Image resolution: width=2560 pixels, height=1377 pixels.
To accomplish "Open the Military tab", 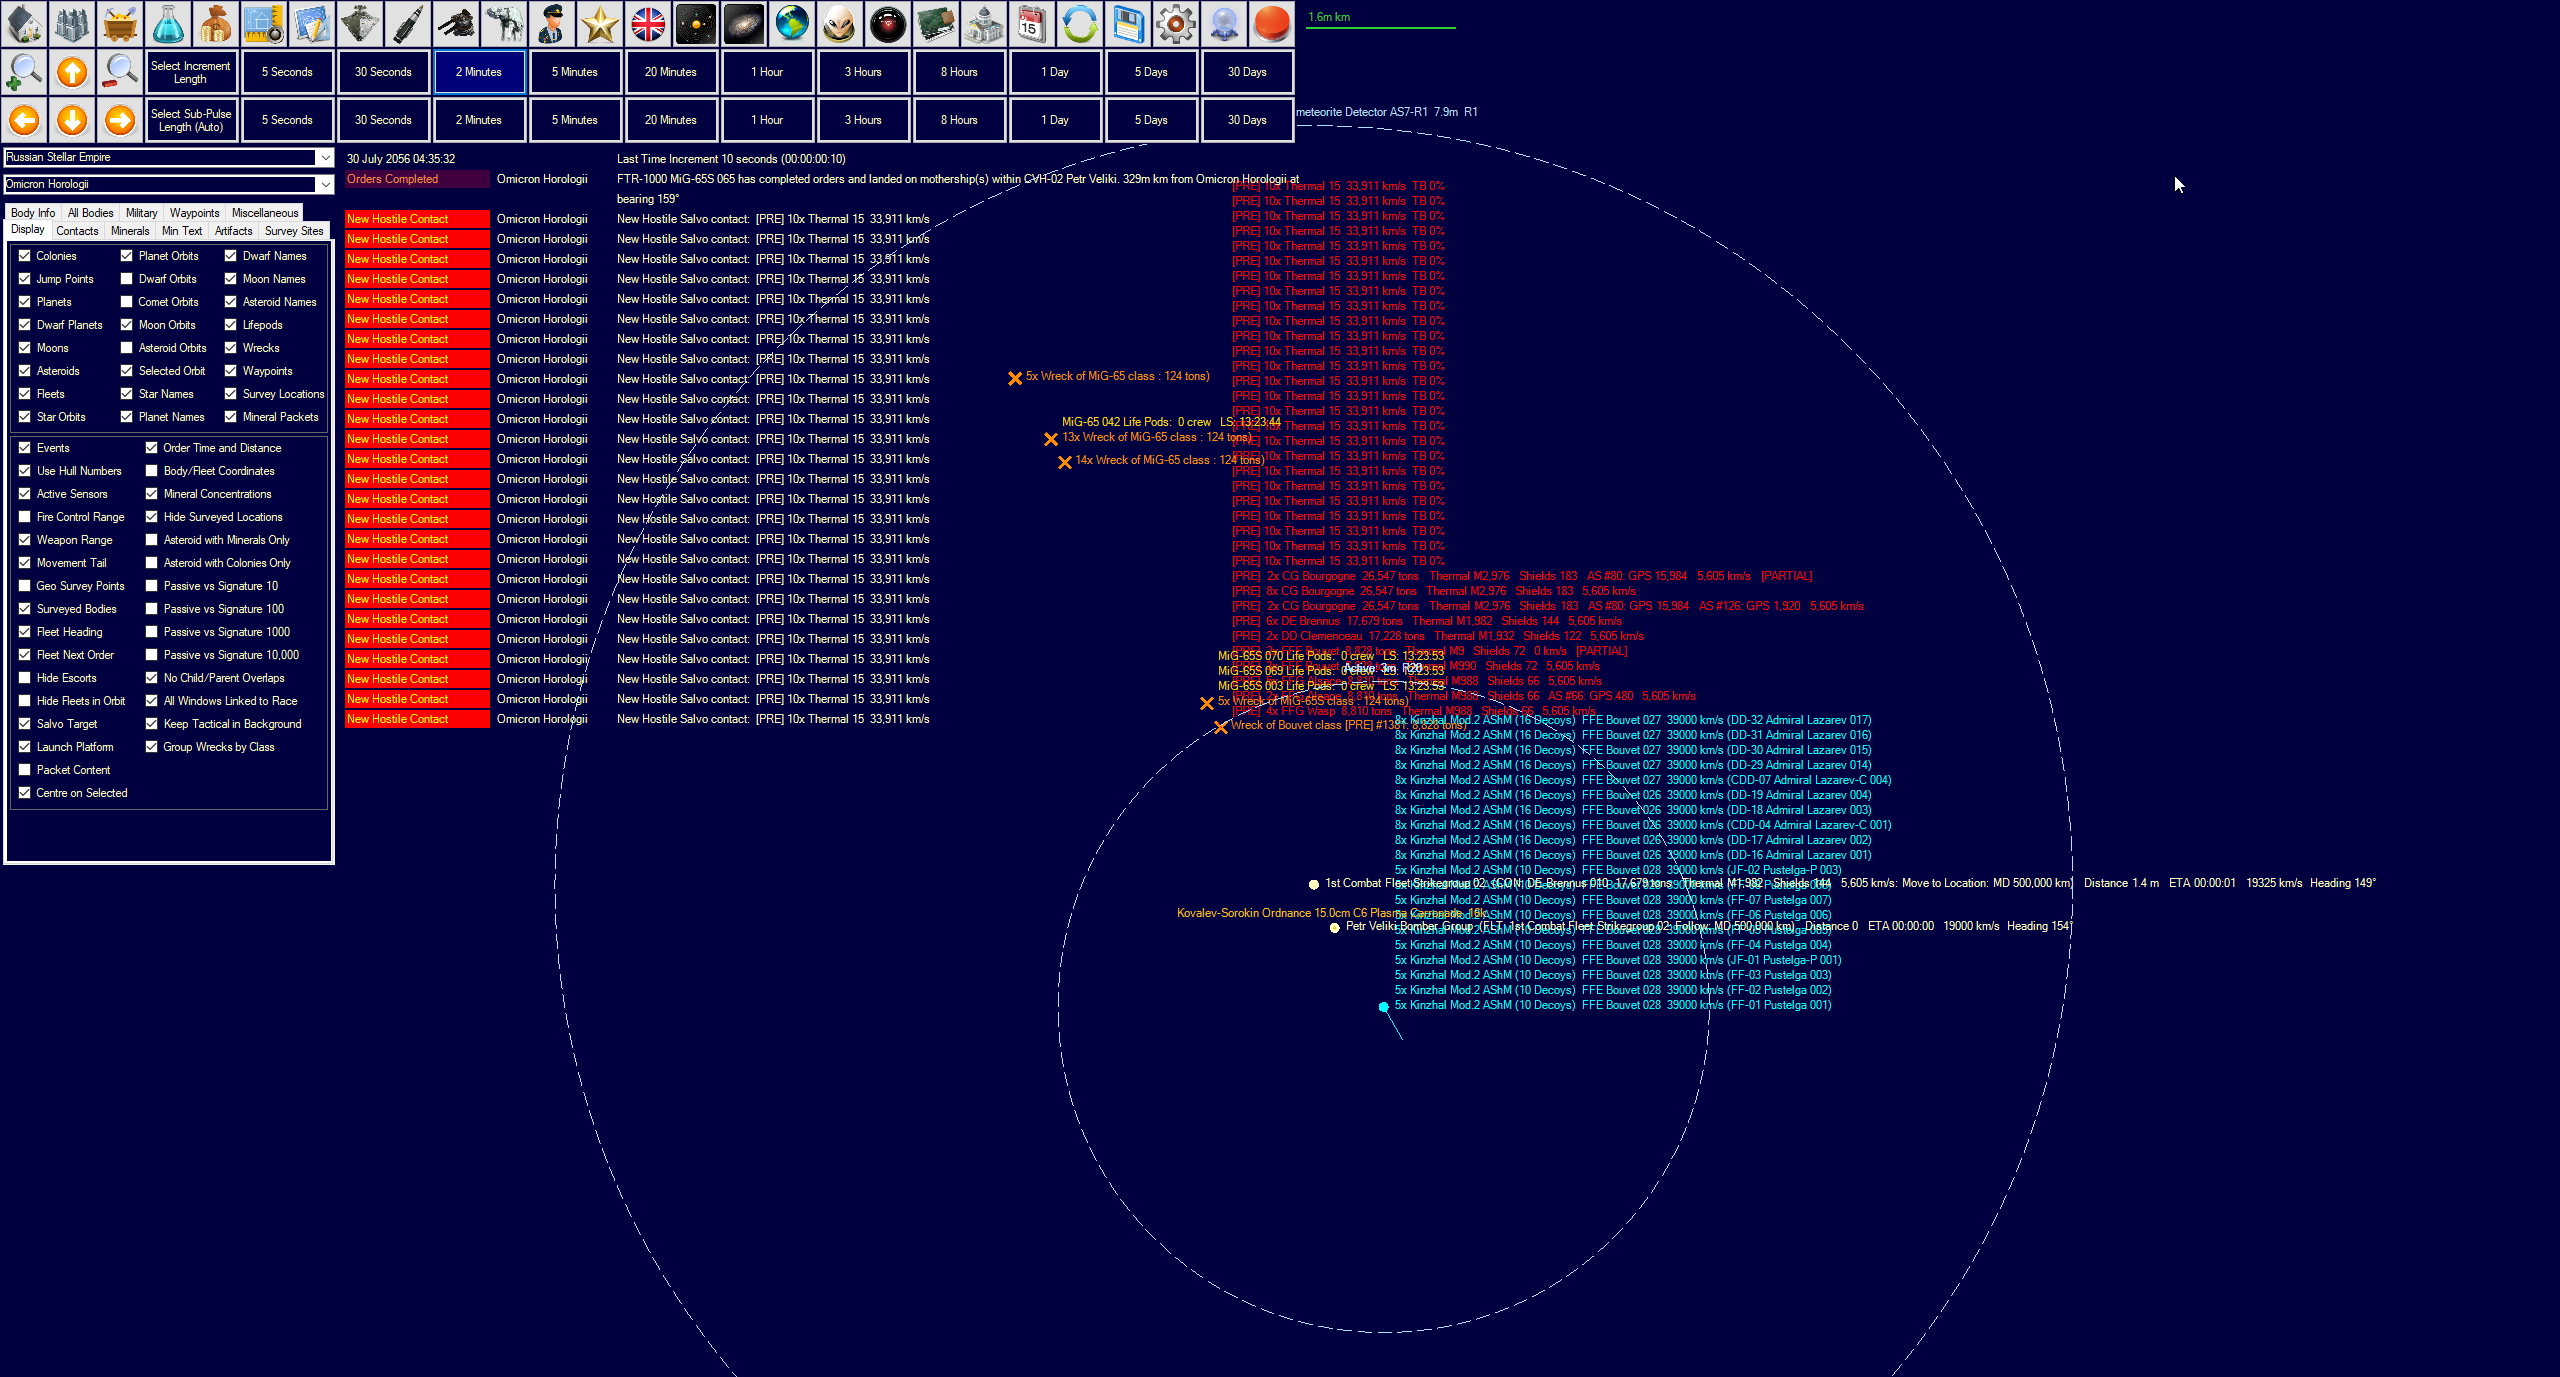I will (141, 213).
